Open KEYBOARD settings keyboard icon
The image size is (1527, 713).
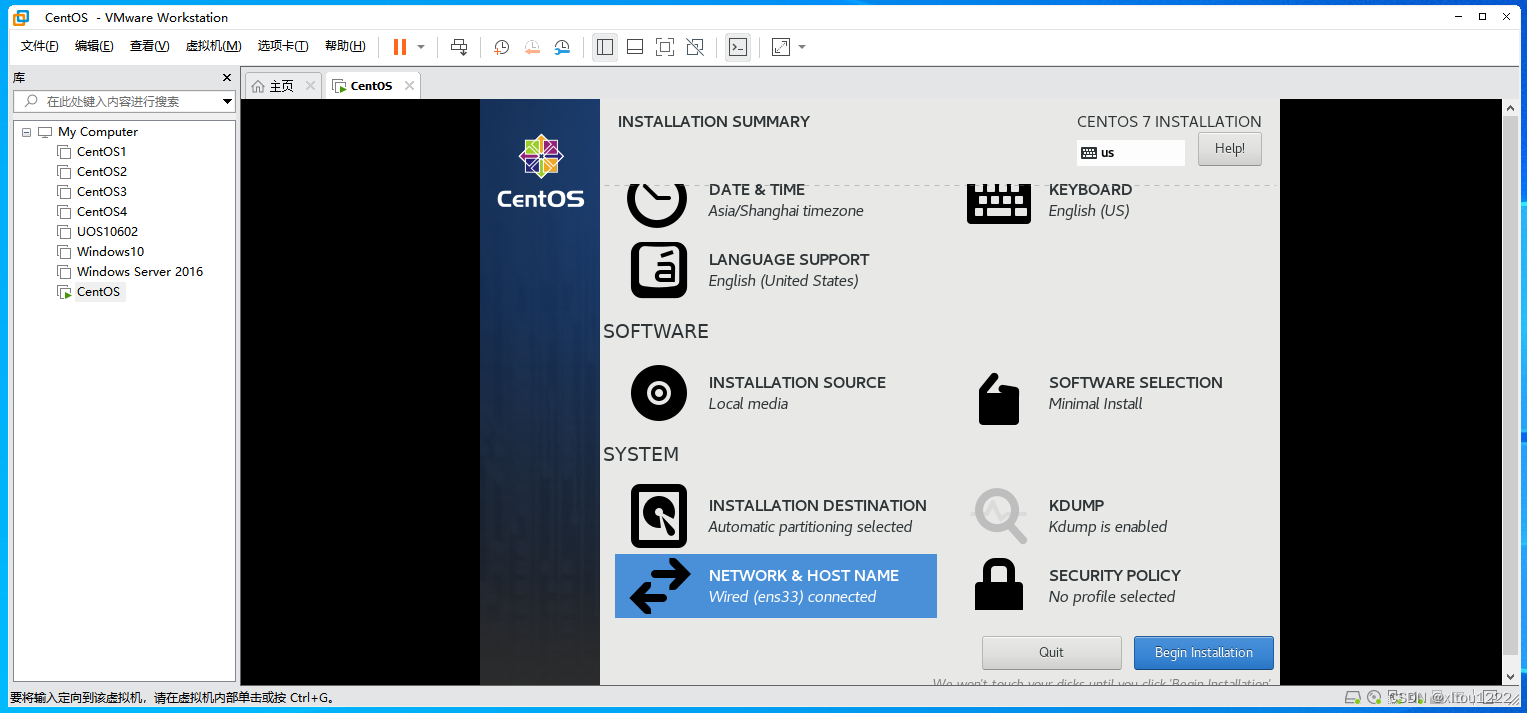[x=998, y=204]
